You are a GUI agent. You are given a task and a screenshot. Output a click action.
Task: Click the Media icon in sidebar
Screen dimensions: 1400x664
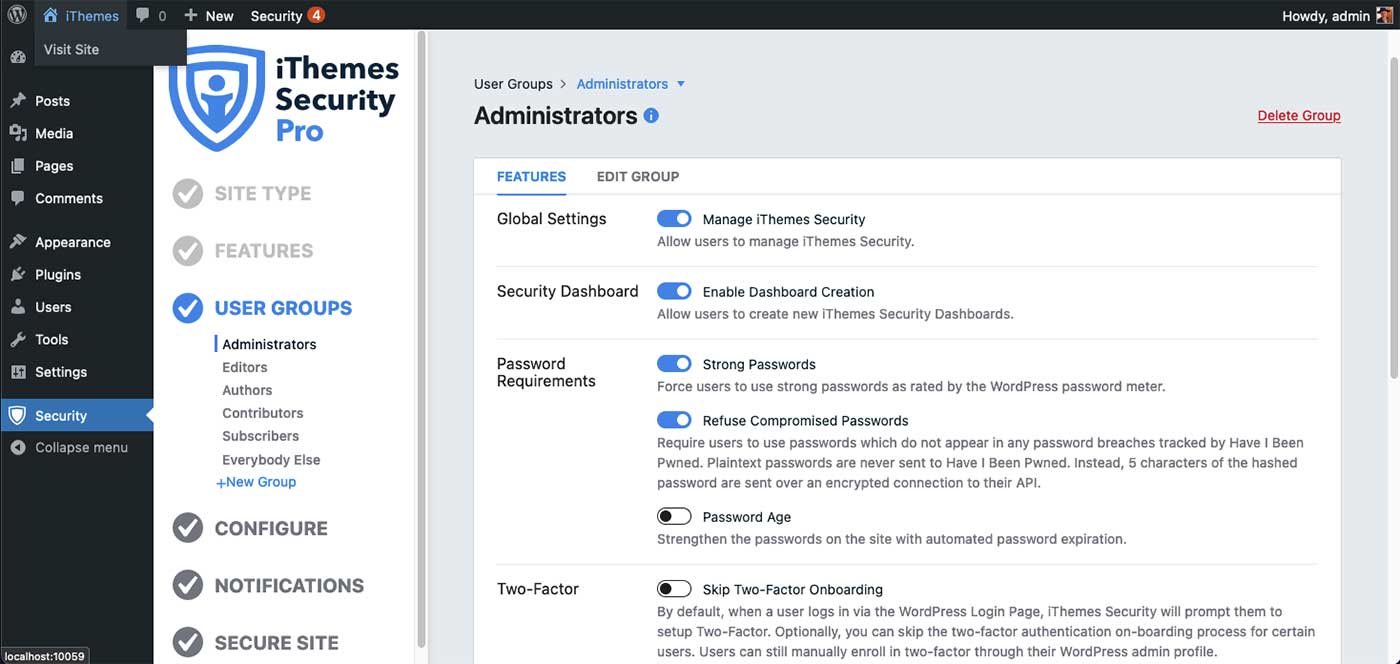18,133
